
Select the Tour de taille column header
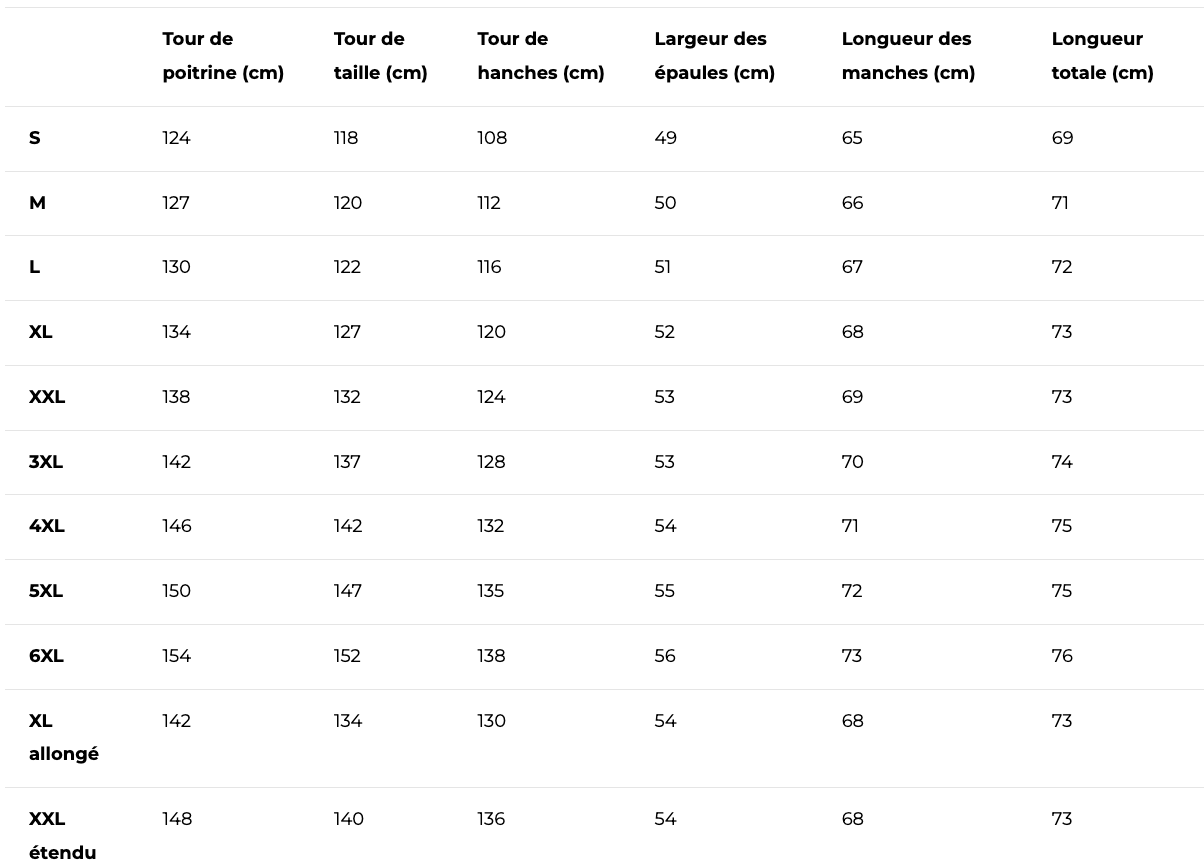pos(380,56)
